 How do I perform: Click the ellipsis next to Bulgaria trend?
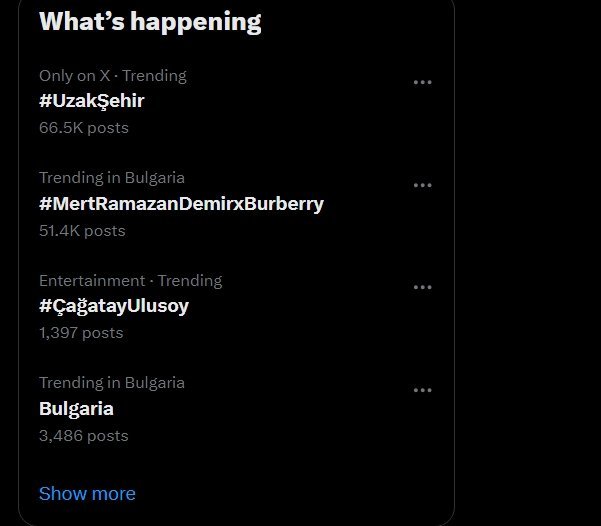coord(422,390)
